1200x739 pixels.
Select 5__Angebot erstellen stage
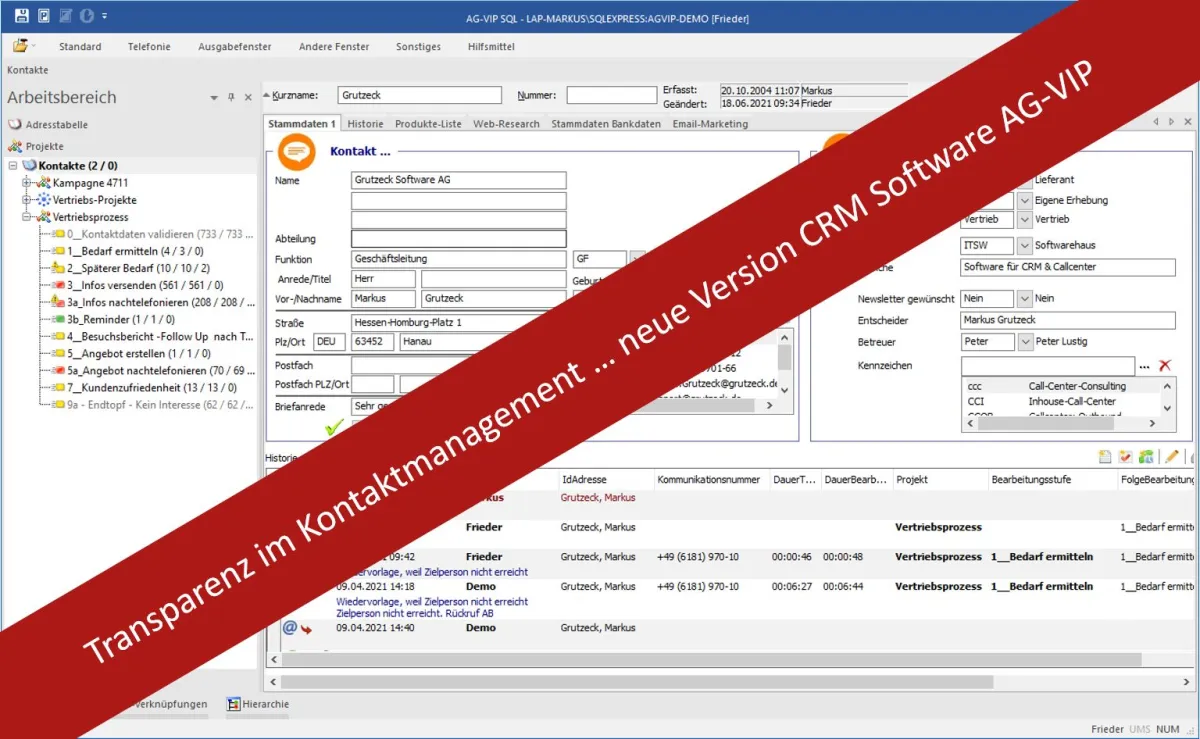[x=138, y=353]
